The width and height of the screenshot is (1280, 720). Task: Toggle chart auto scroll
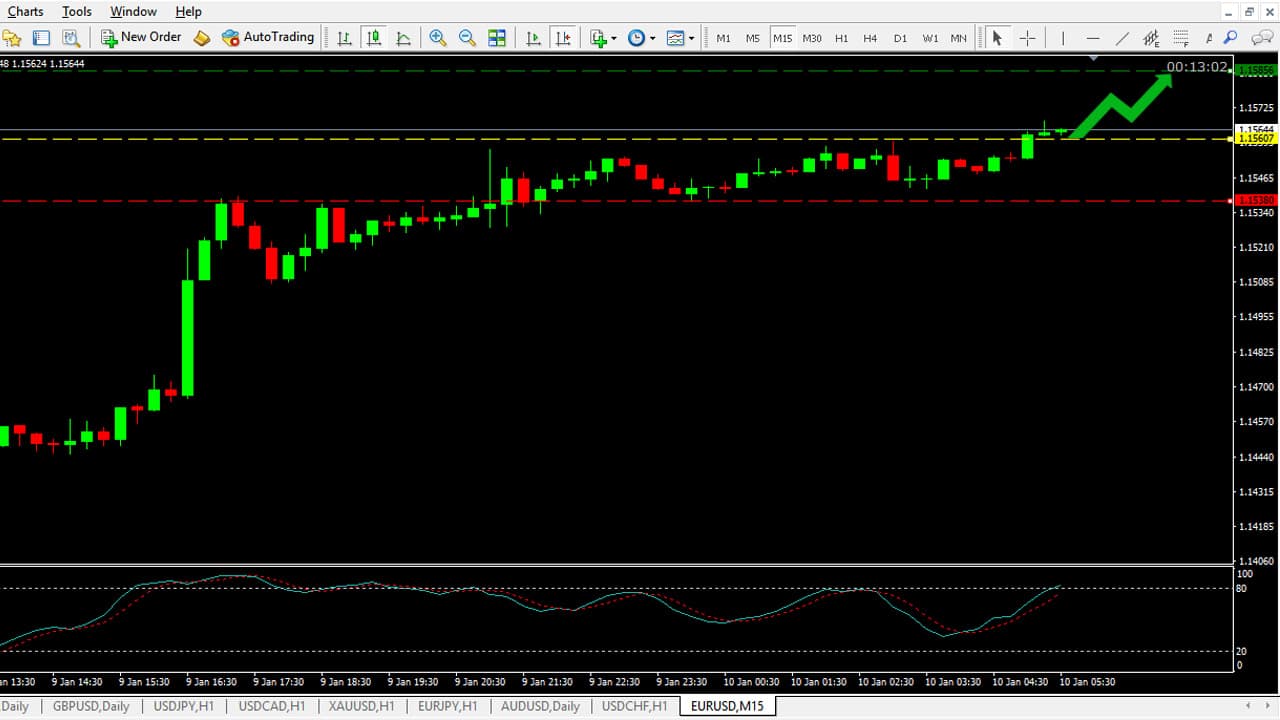click(534, 38)
